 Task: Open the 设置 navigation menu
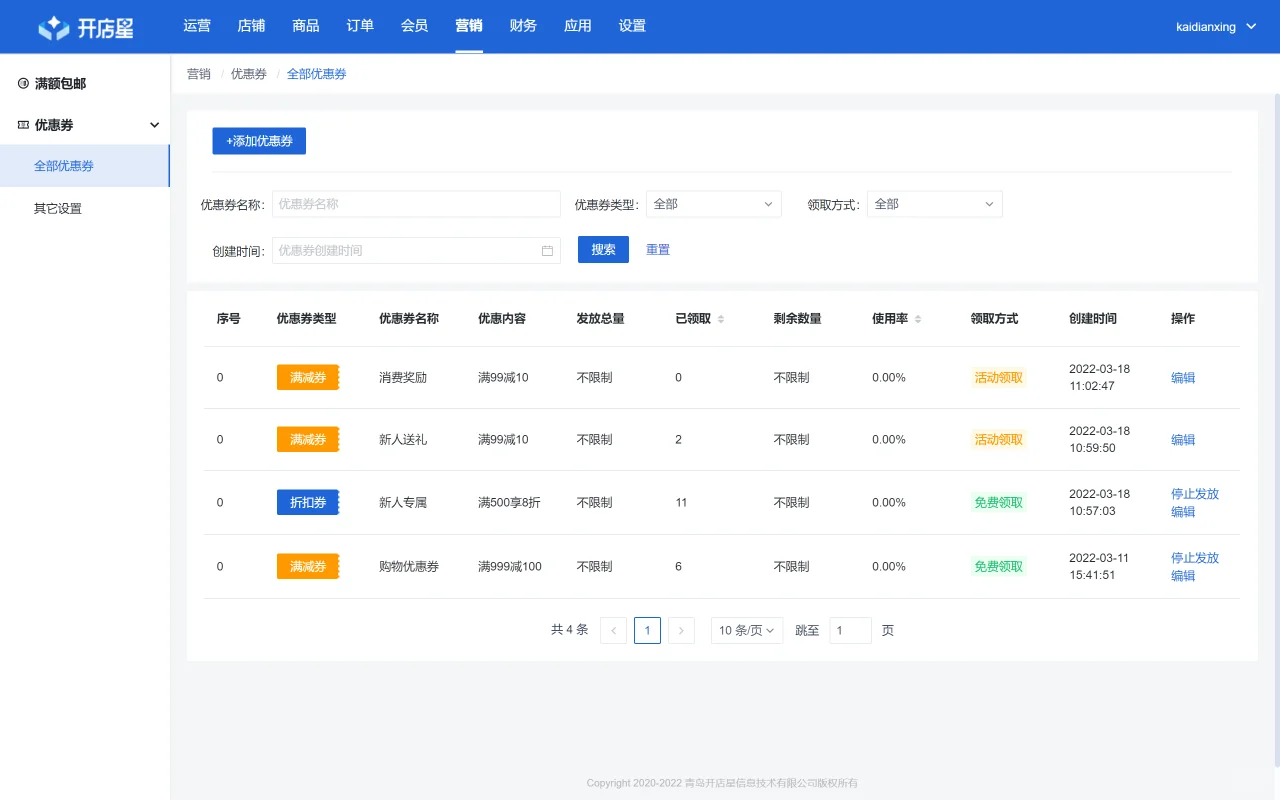point(632,26)
